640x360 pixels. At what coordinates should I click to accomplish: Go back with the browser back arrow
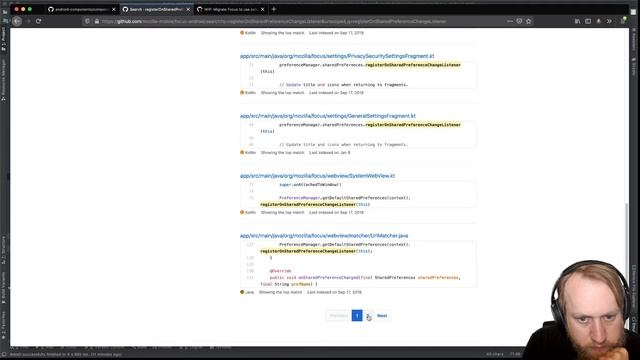coord(17,21)
